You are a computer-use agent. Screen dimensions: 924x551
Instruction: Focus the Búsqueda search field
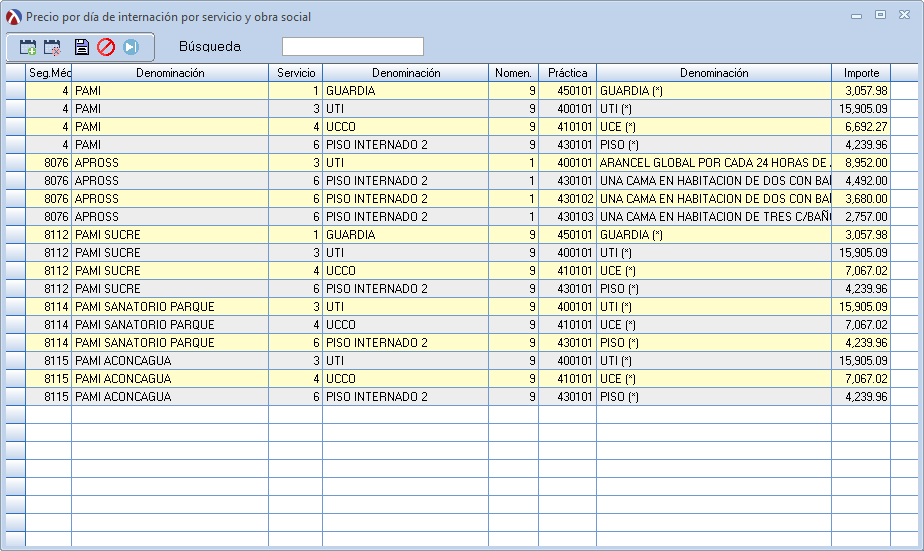(352, 47)
